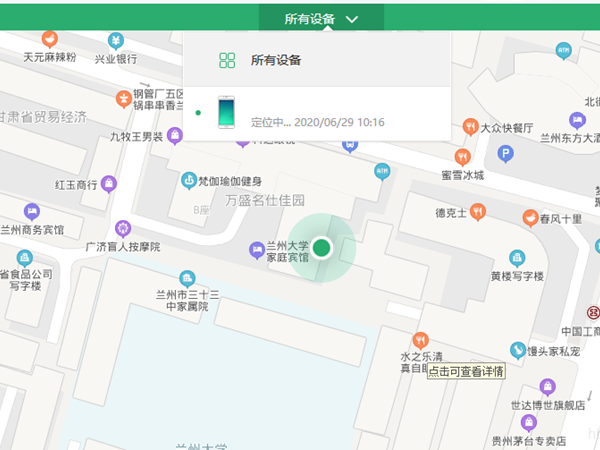The image size is (600, 450).
Task: Select the phone device with 定位中 status
Action: [x=316, y=113]
